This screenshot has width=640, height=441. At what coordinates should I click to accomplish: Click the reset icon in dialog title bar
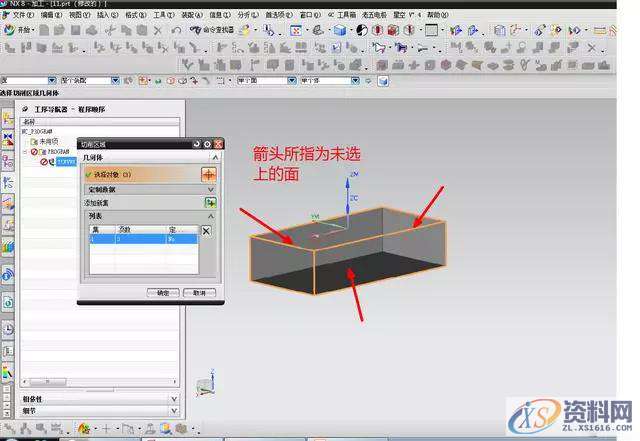coord(195,145)
